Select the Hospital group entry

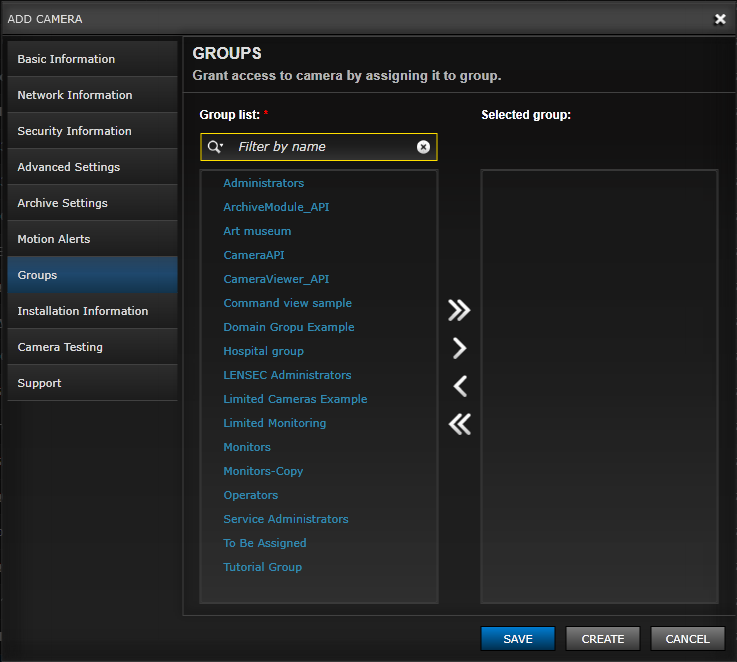(264, 351)
